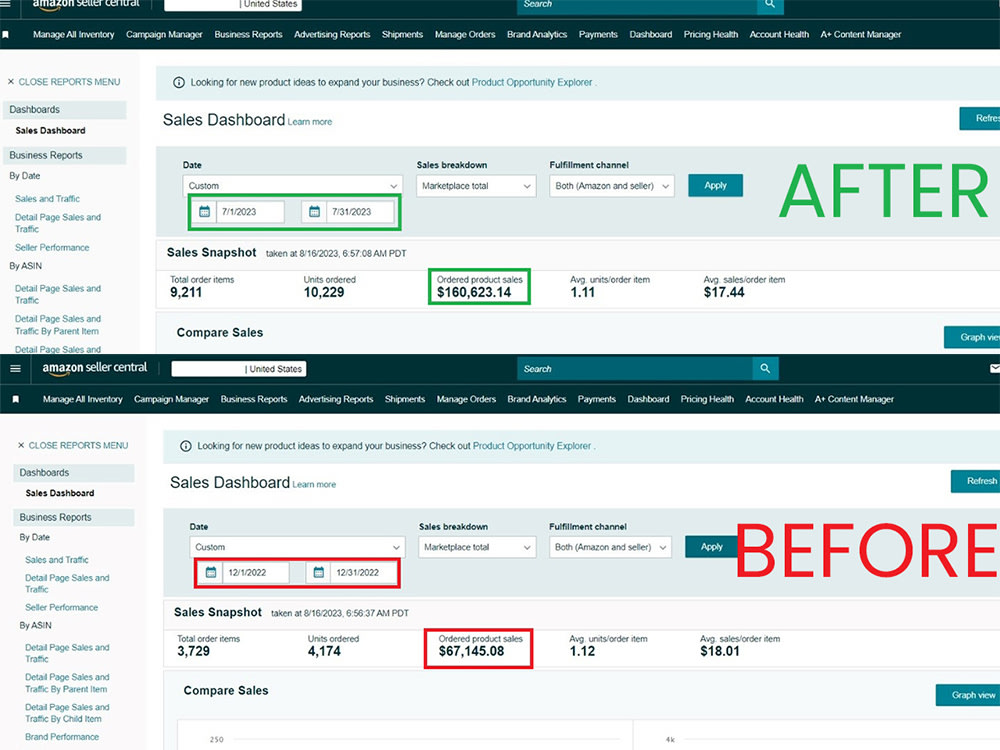Viewport: 1000px width, 750px height.
Task: Open Manage Orders in AFTER nav
Action: pos(465,34)
